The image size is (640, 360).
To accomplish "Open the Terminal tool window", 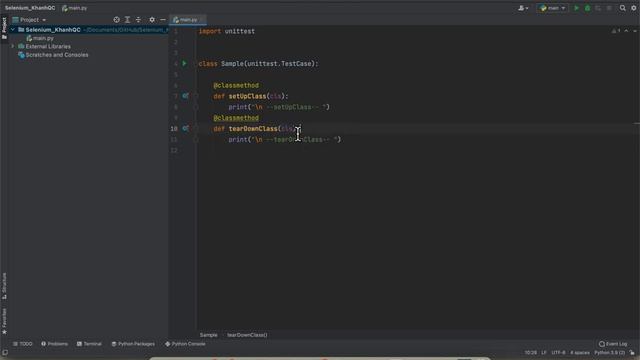I will (x=89, y=344).
